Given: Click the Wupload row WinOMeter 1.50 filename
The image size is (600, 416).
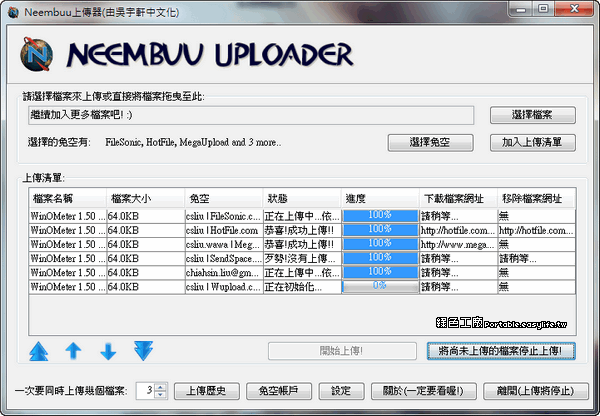Looking at the screenshot, I should (x=68, y=287).
